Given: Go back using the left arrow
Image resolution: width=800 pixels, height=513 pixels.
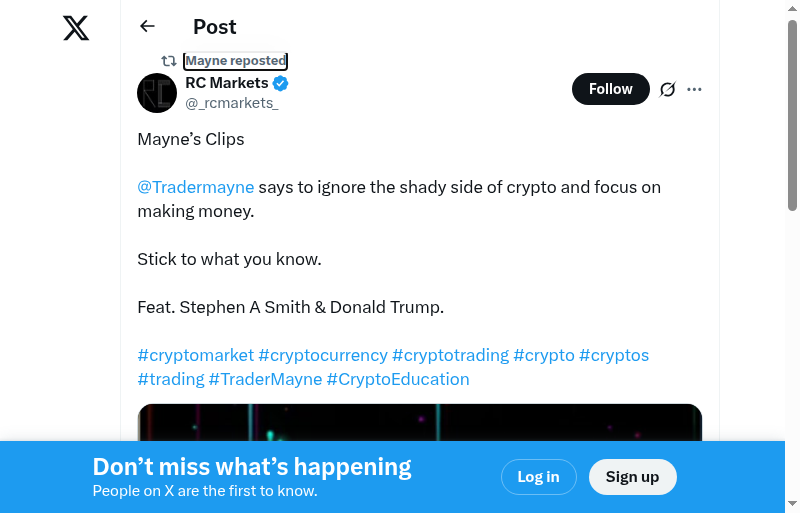Looking at the screenshot, I should [148, 26].
